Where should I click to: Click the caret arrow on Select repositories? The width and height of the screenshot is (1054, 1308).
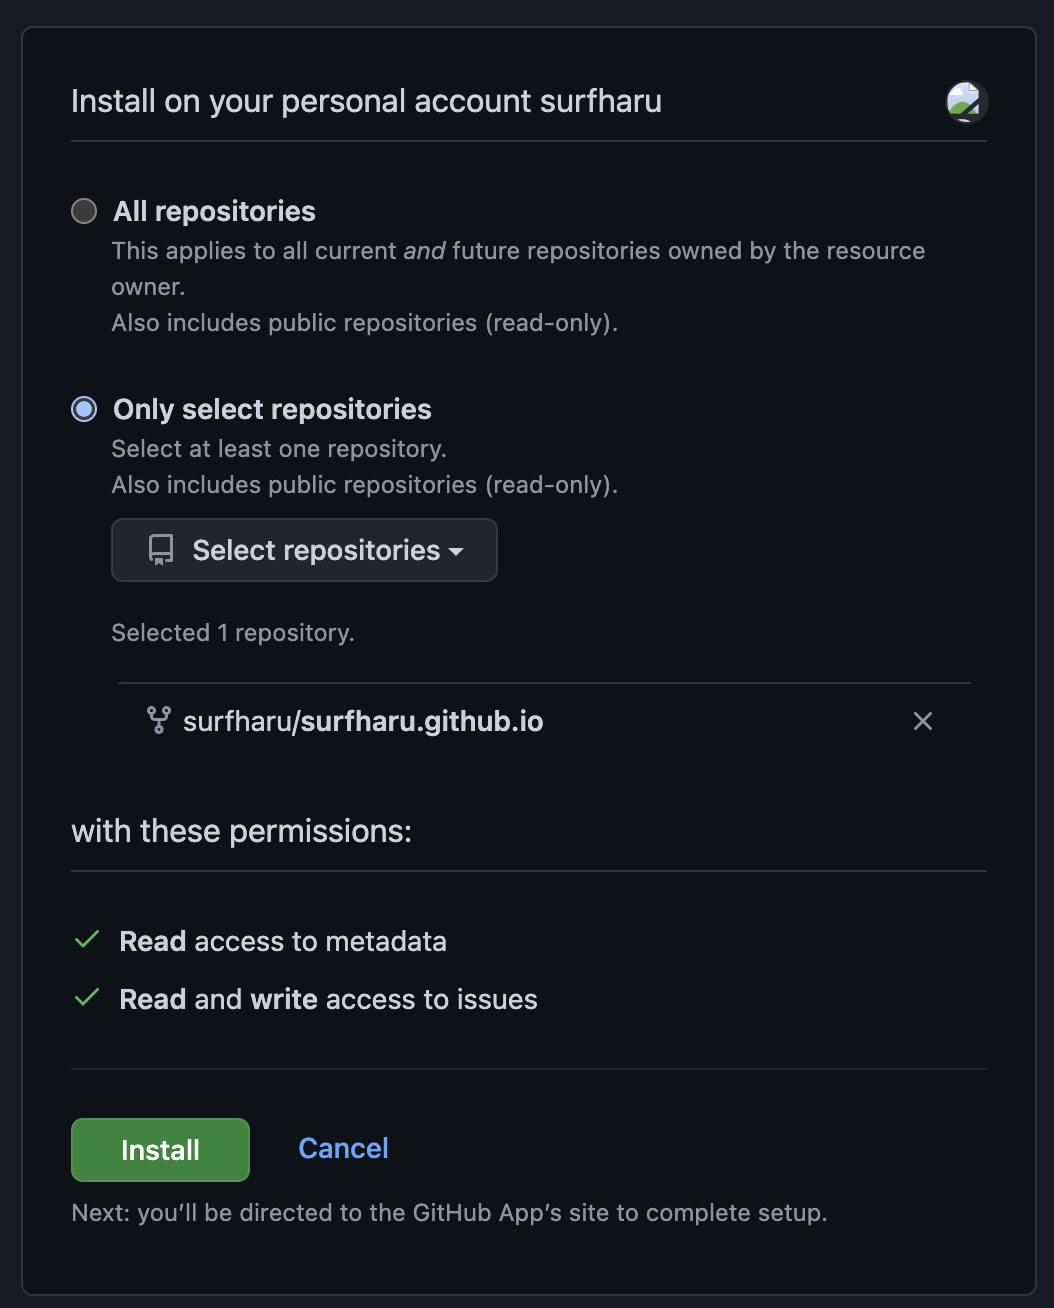(x=456, y=552)
